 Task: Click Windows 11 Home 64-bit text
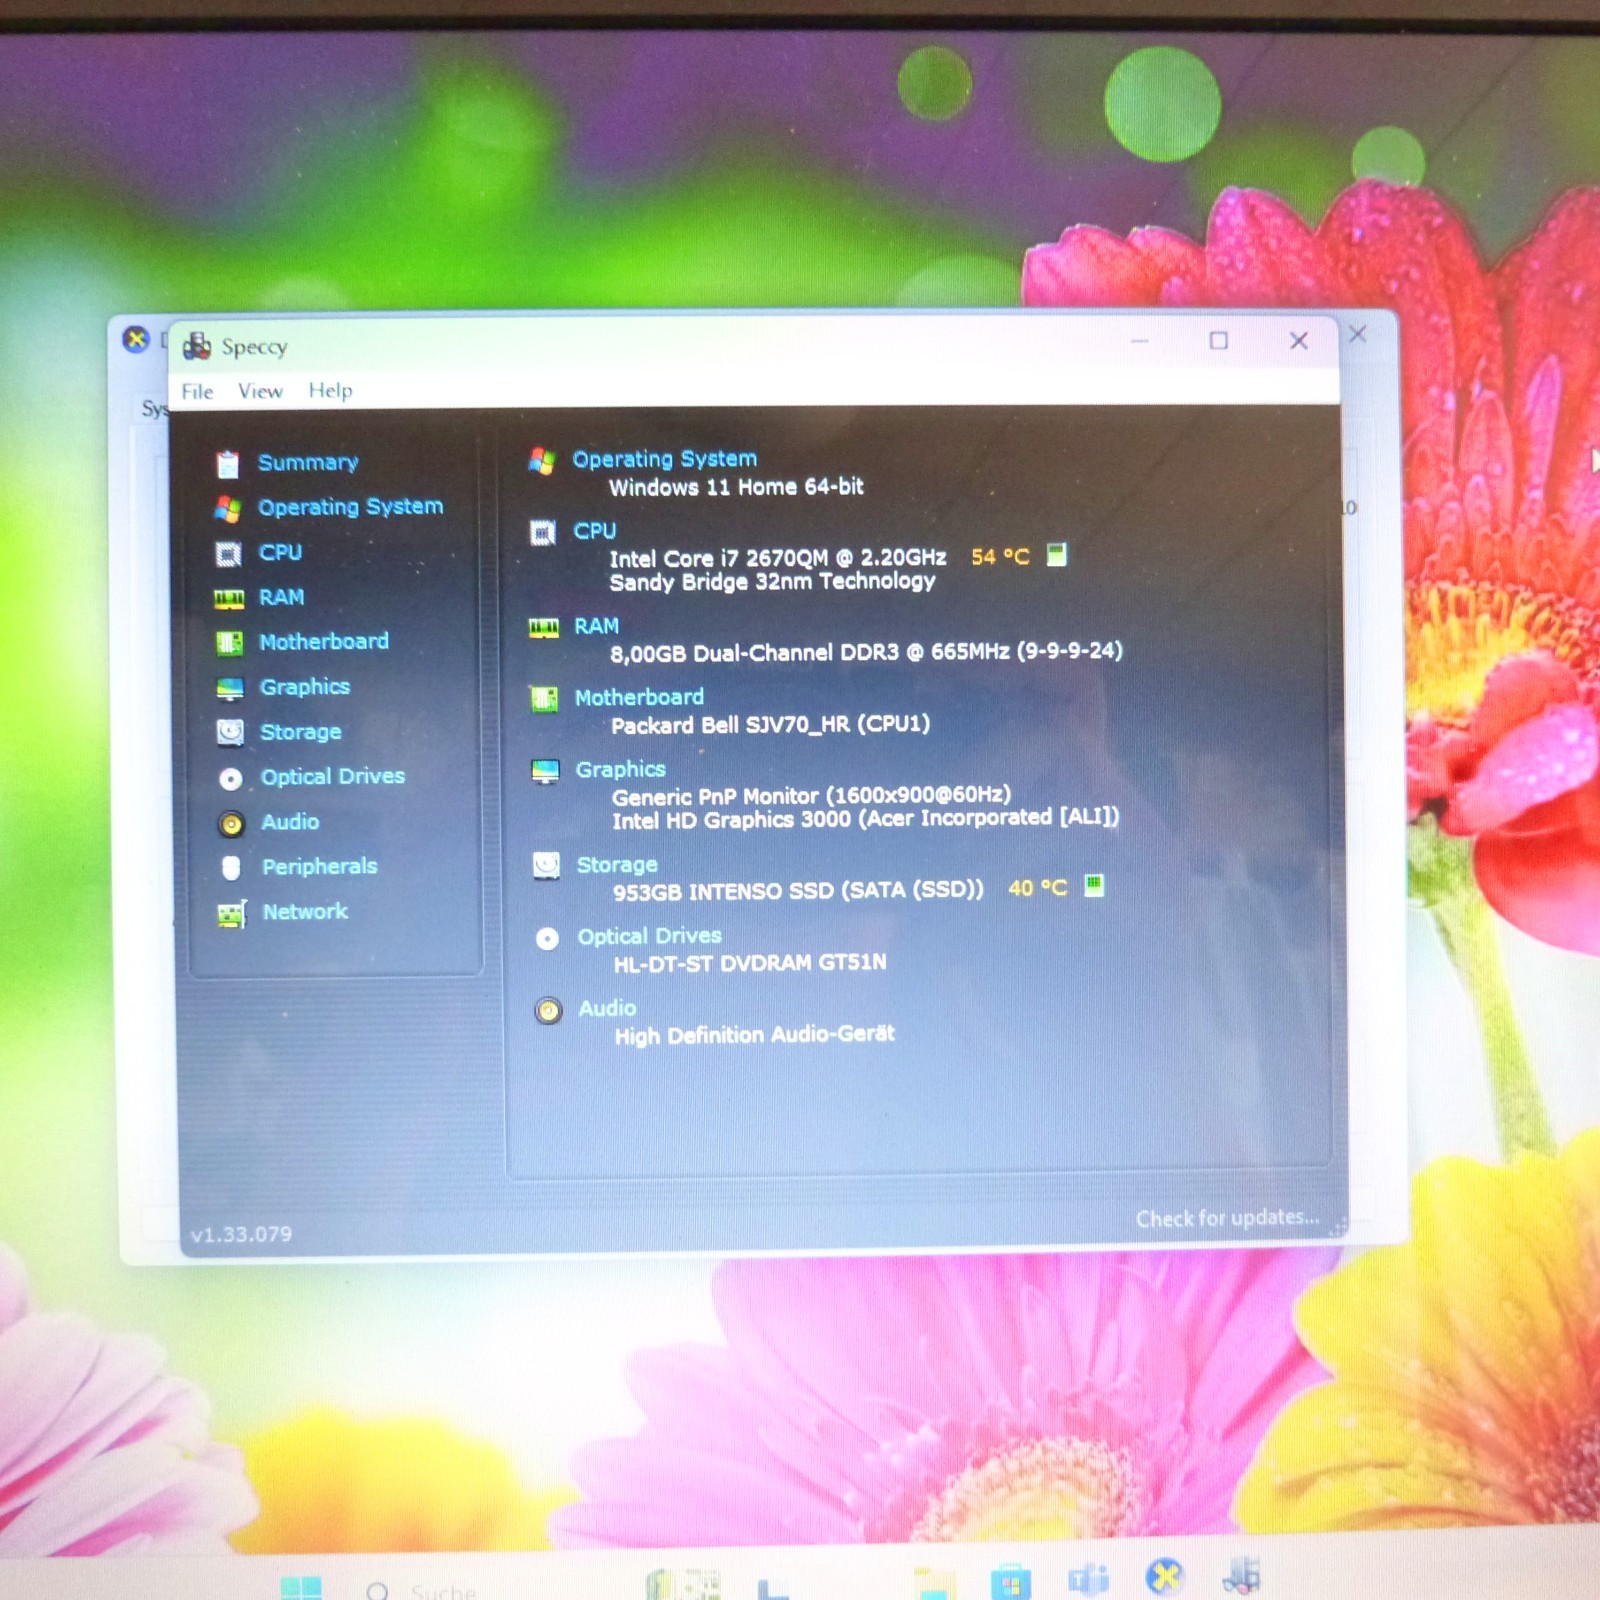point(736,487)
